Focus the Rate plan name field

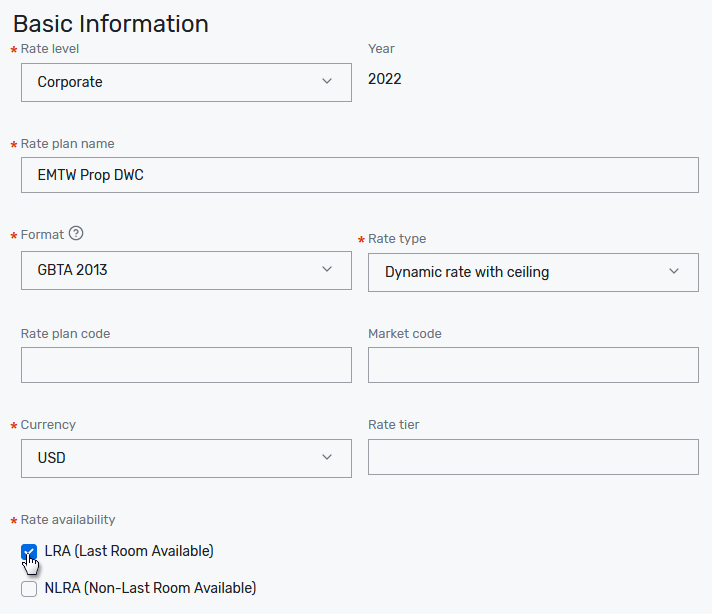[x=359, y=175]
